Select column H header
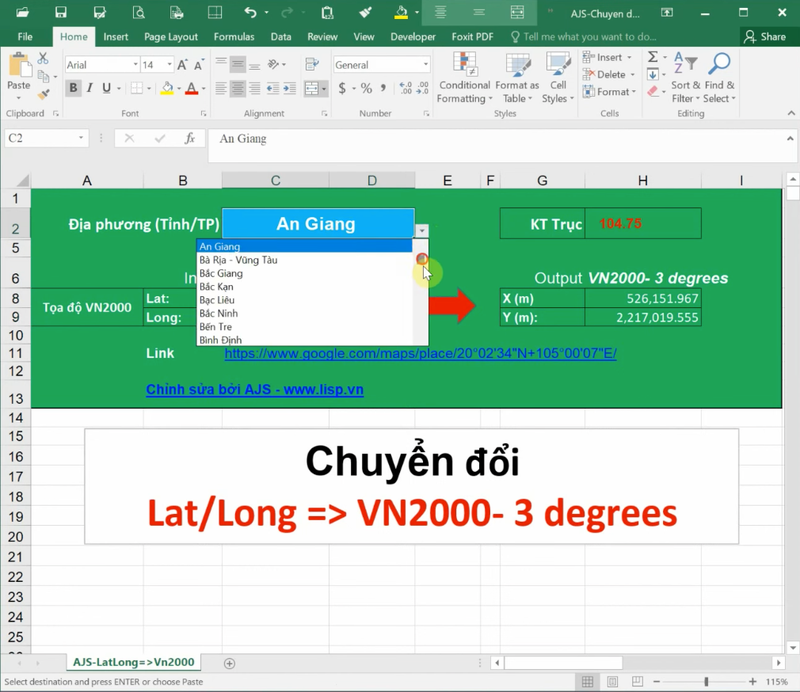This screenshot has width=800, height=692. pyautogui.click(x=643, y=181)
